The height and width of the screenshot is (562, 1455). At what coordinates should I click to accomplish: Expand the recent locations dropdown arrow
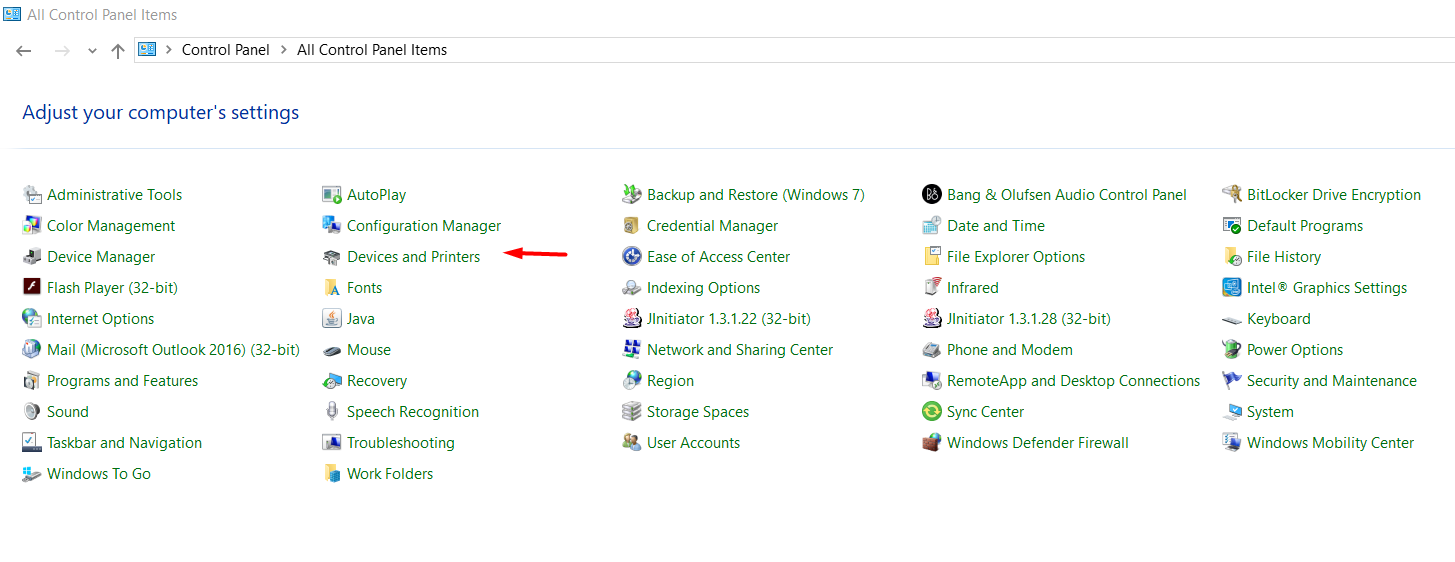point(92,51)
